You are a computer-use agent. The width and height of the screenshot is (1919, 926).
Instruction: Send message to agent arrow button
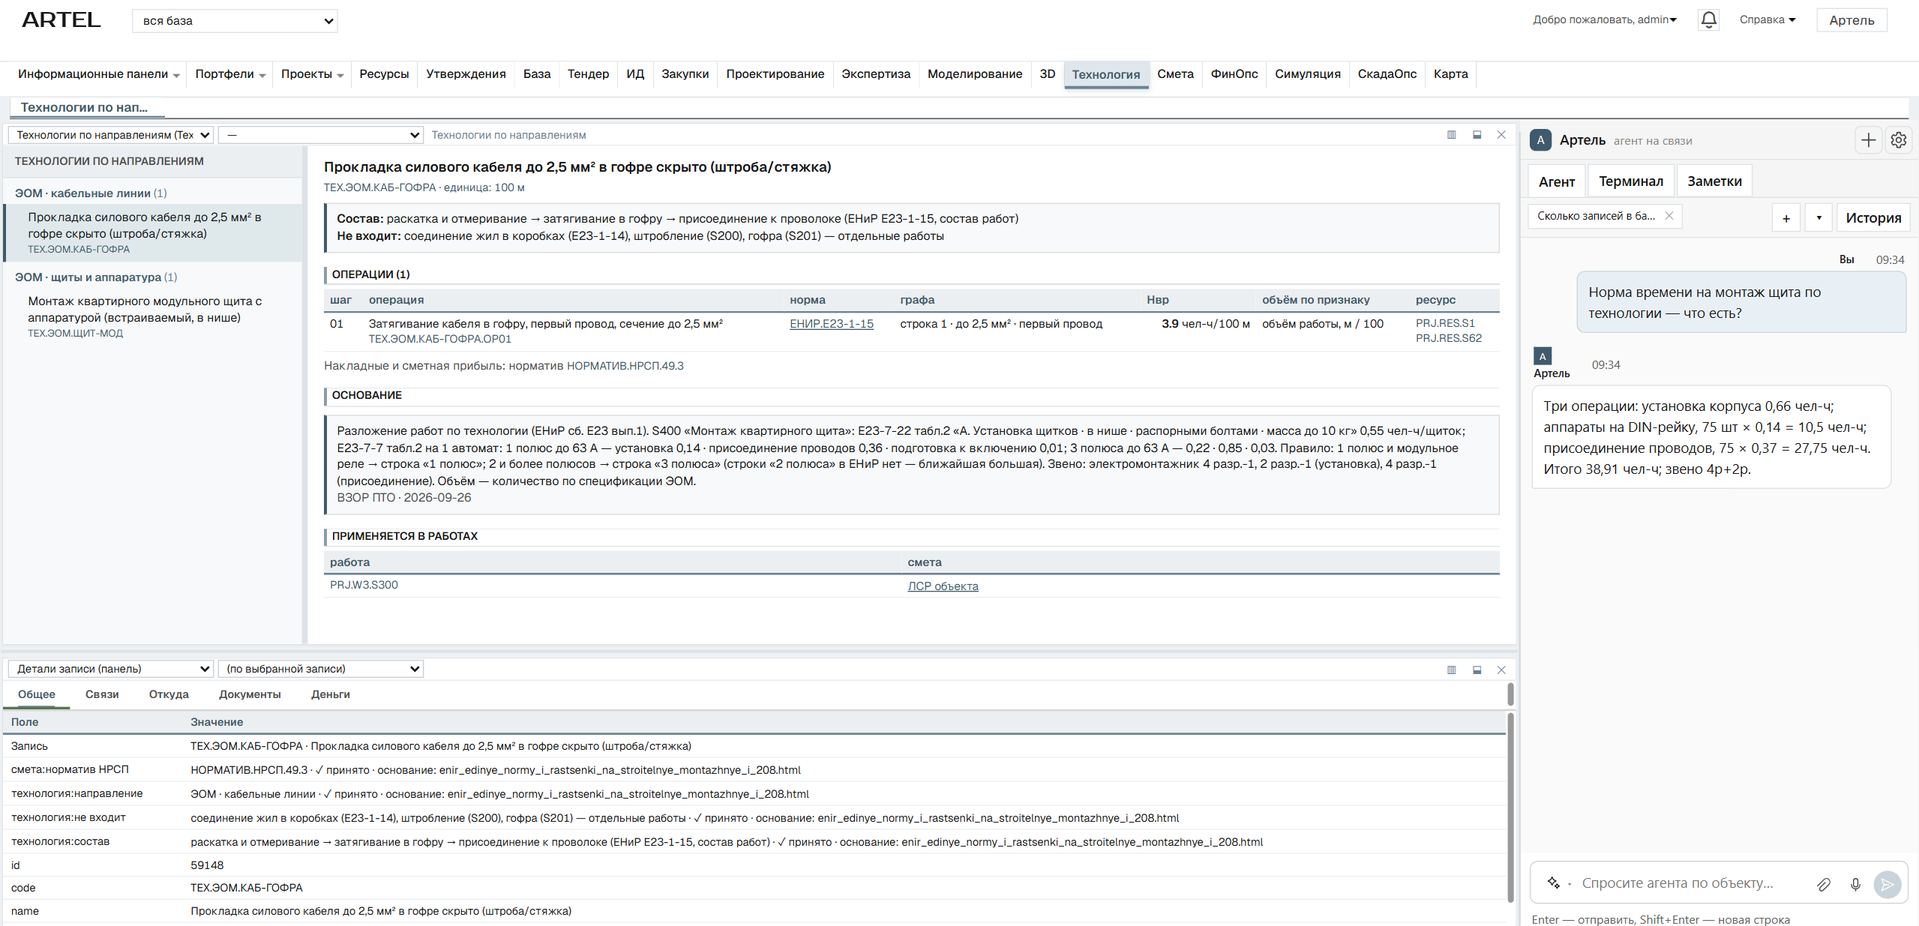(x=1887, y=884)
